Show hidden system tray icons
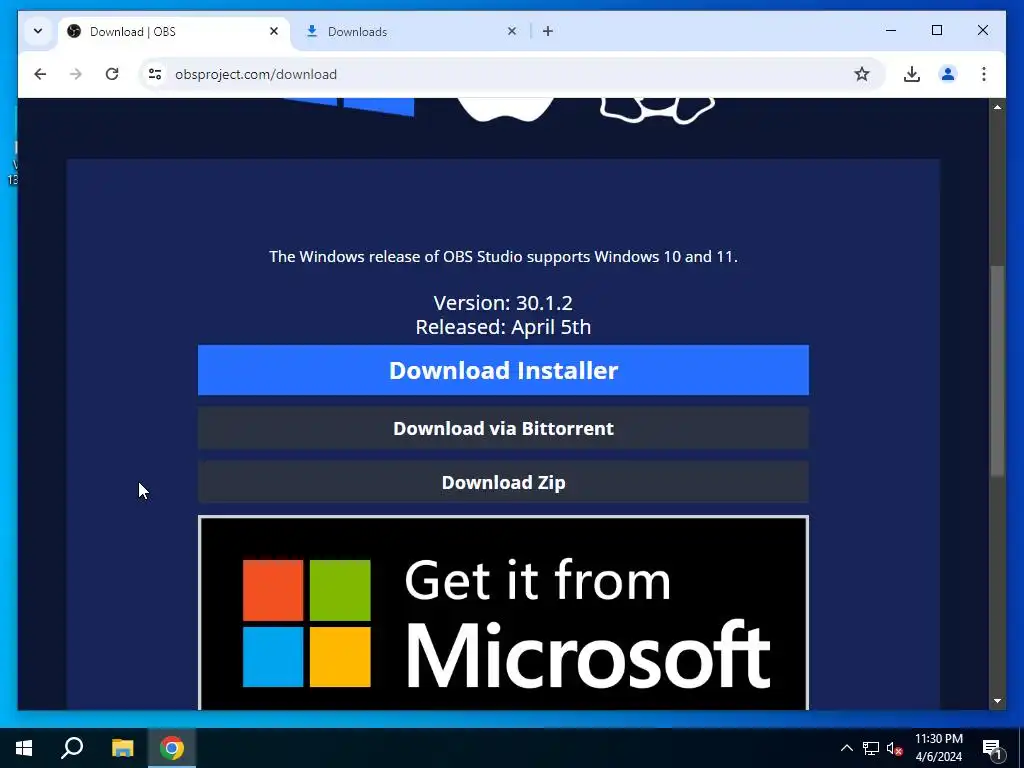 (846, 748)
